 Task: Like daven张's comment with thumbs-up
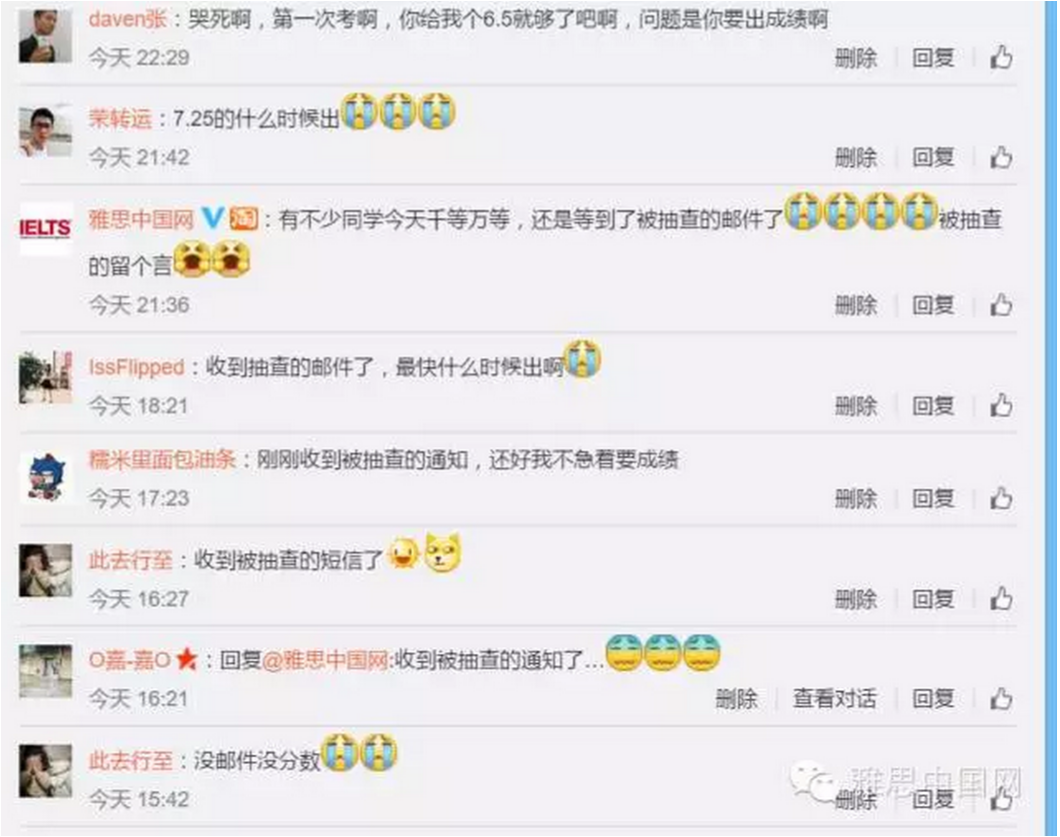pyautogui.click(x=1001, y=57)
